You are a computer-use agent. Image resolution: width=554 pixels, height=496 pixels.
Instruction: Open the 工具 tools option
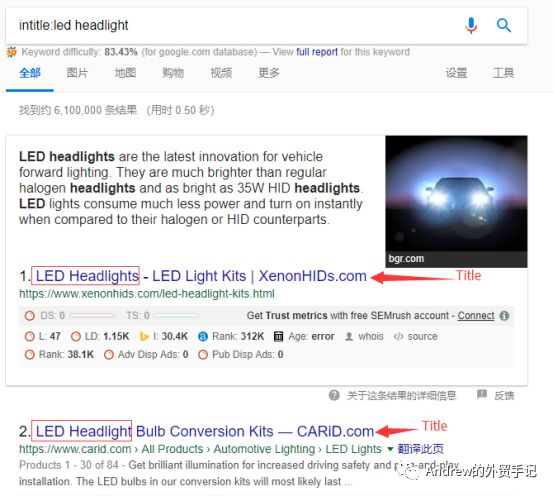pyautogui.click(x=503, y=73)
